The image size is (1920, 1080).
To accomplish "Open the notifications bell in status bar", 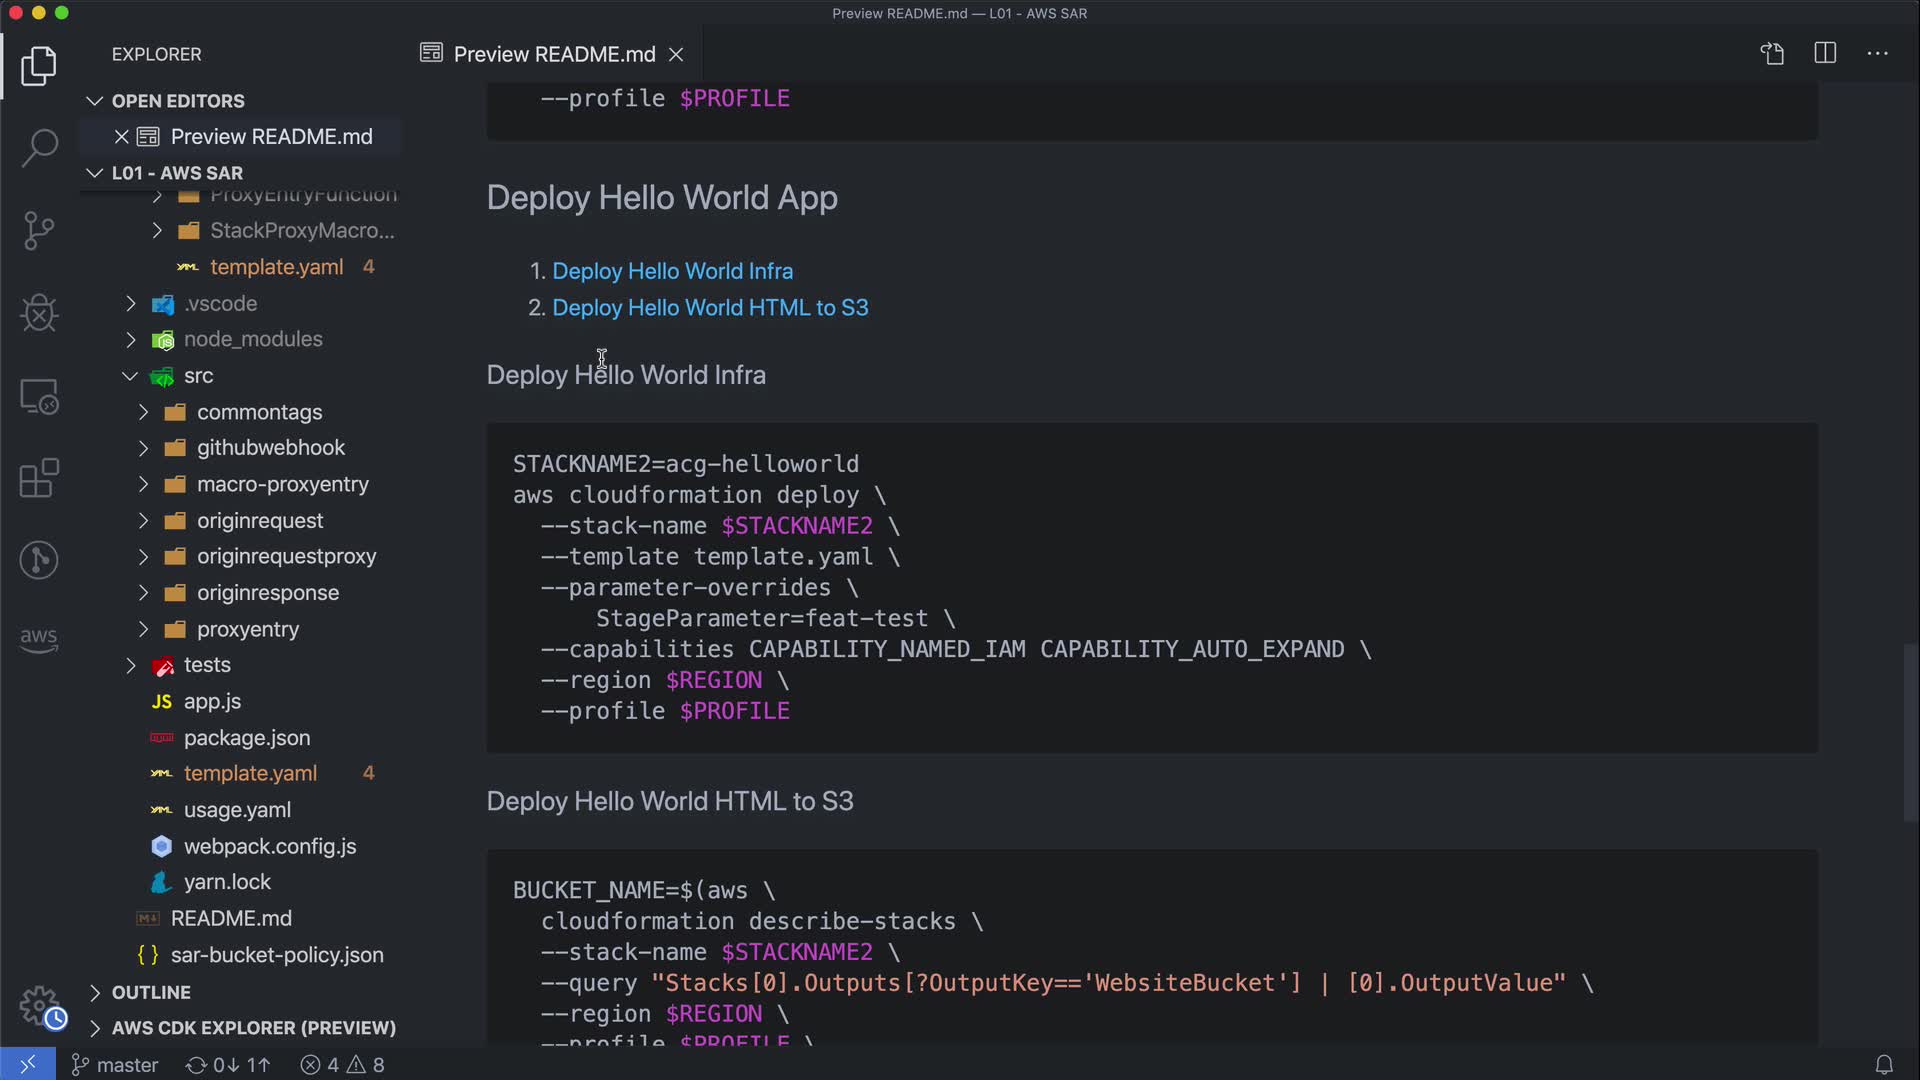I will 1883,1065.
